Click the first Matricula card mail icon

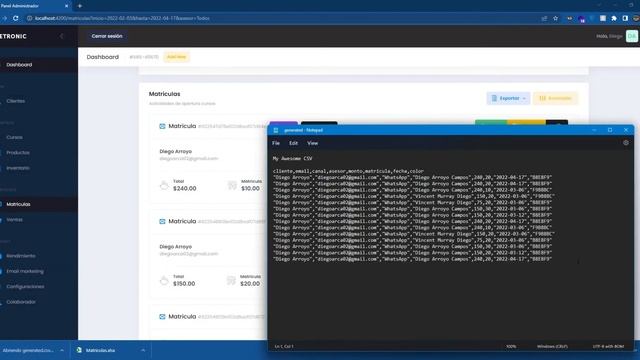point(162,126)
